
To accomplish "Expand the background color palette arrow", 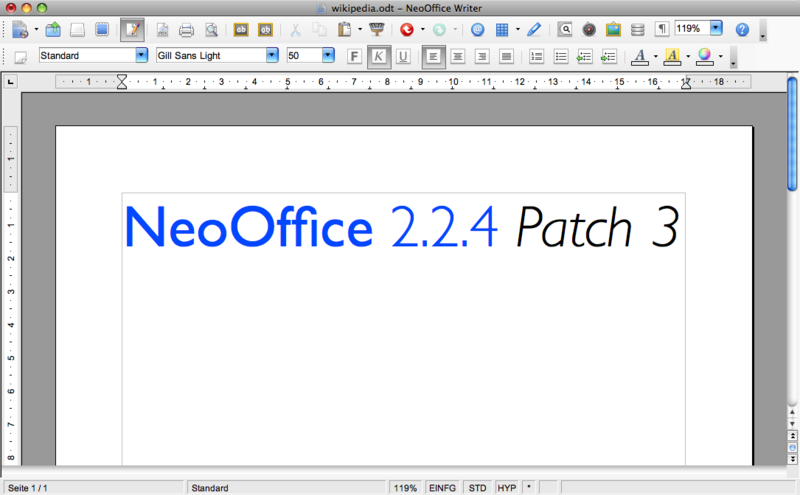I will point(720,56).
